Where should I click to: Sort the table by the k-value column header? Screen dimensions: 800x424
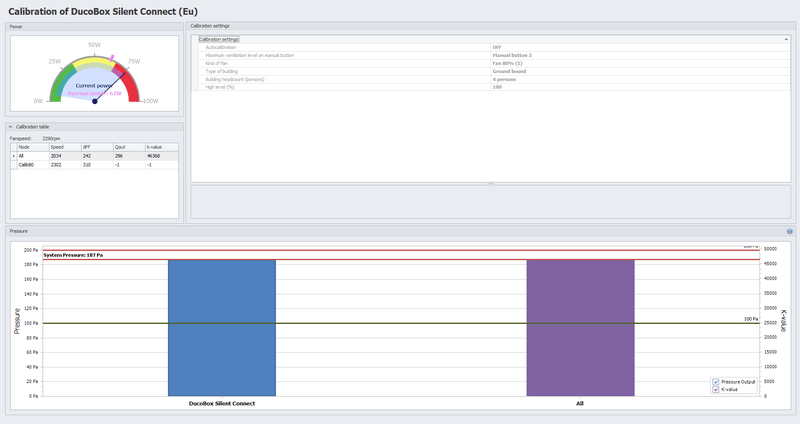tap(161, 147)
